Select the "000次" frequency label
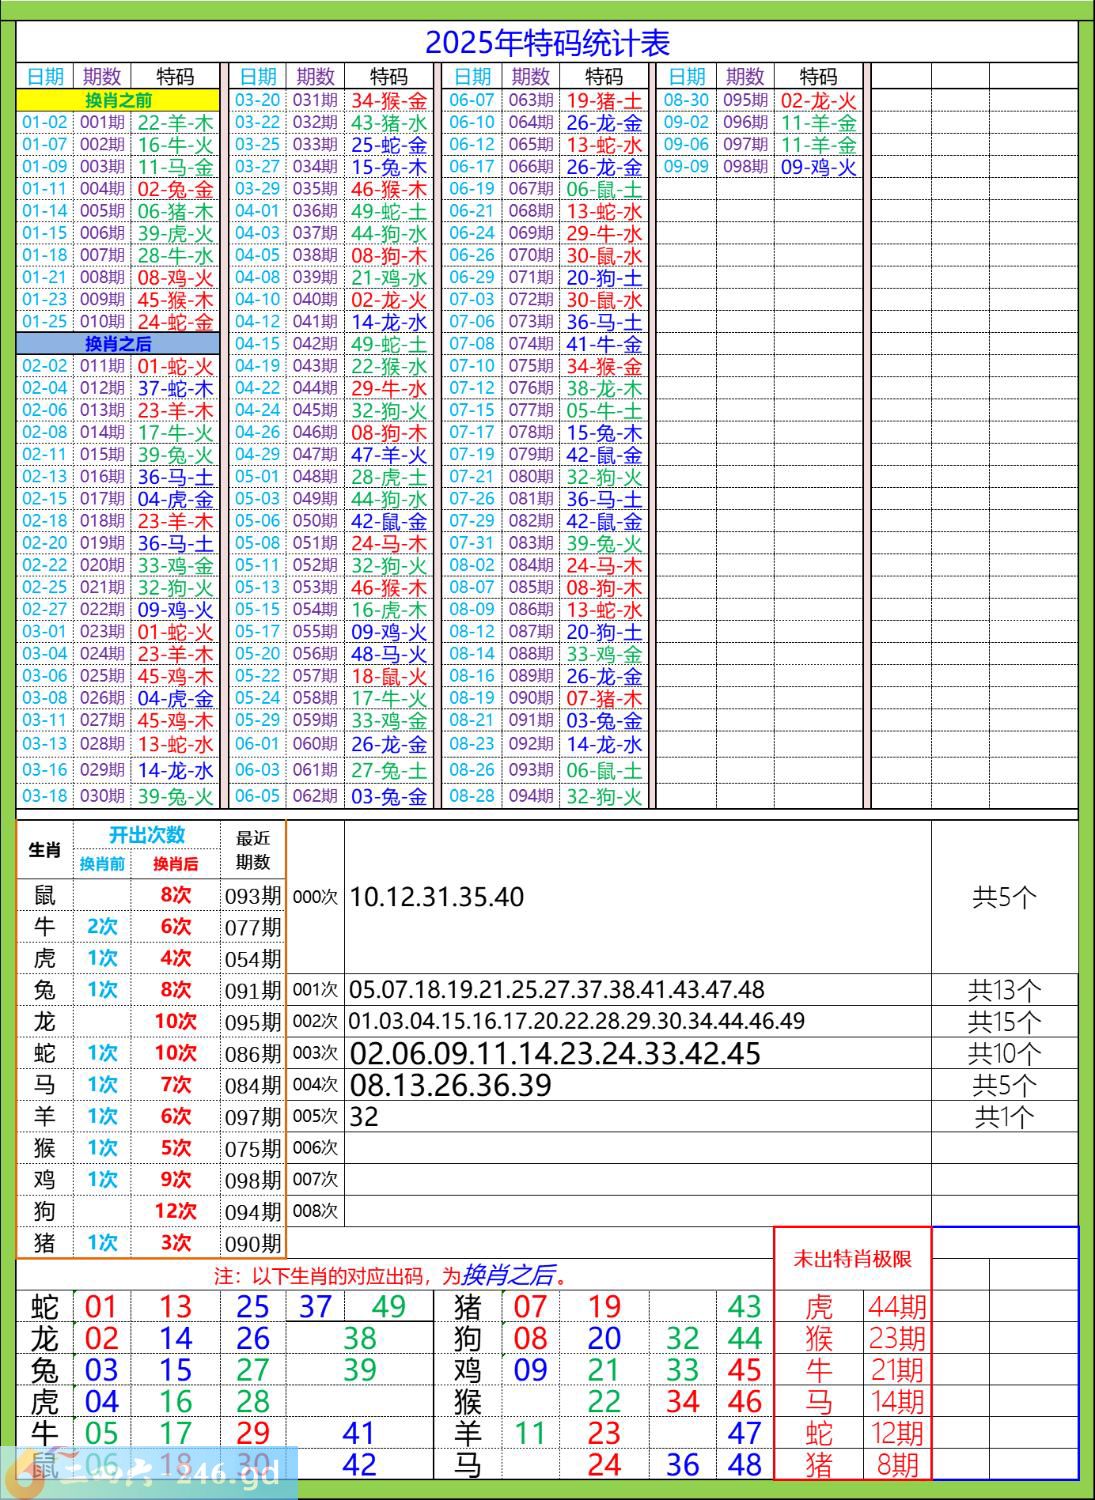1095x1500 pixels. pos(315,897)
